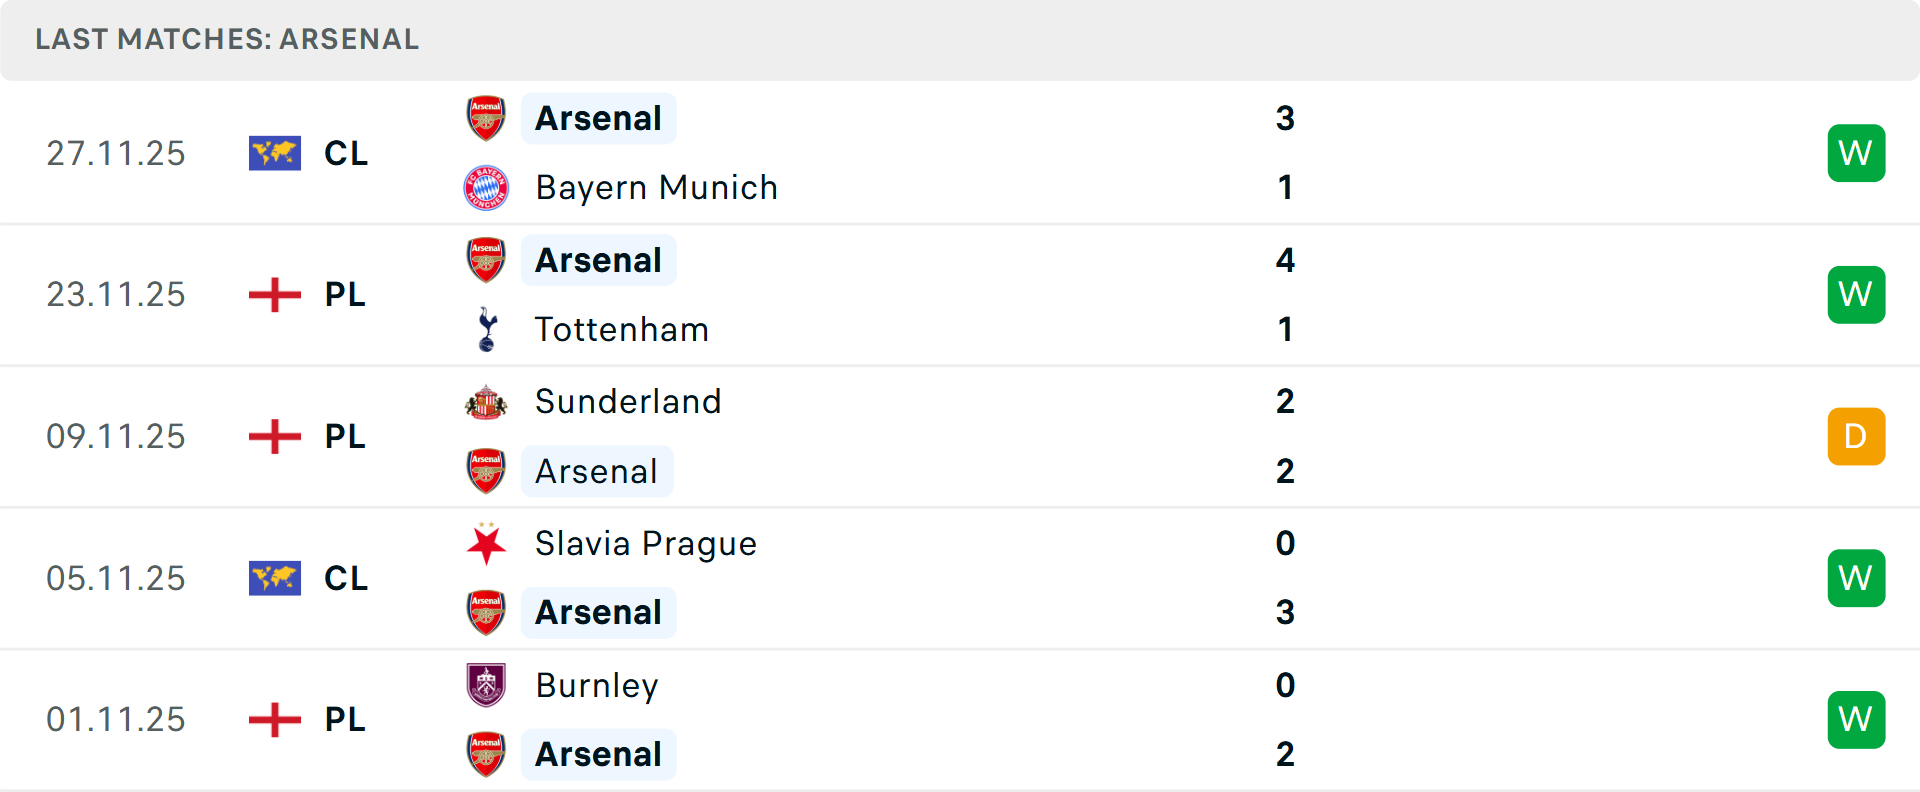The height and width of the screenshot is (792, 1920).
Task: Click the Bayern Munich club crest
Action: click(x=486, y=188)
